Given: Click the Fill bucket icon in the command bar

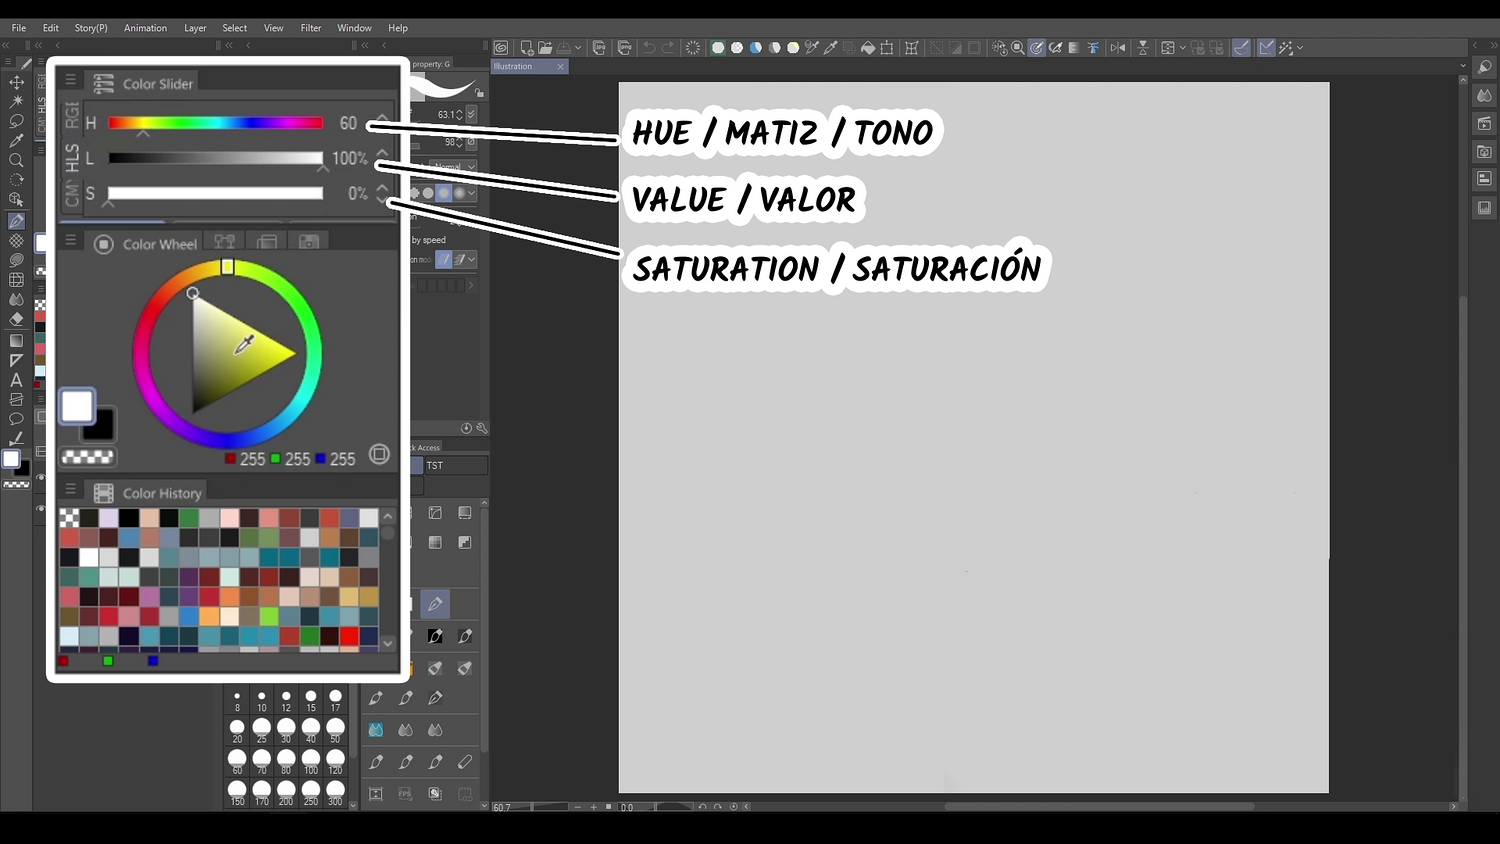Looking at the screenshot, I should point(868,47).
